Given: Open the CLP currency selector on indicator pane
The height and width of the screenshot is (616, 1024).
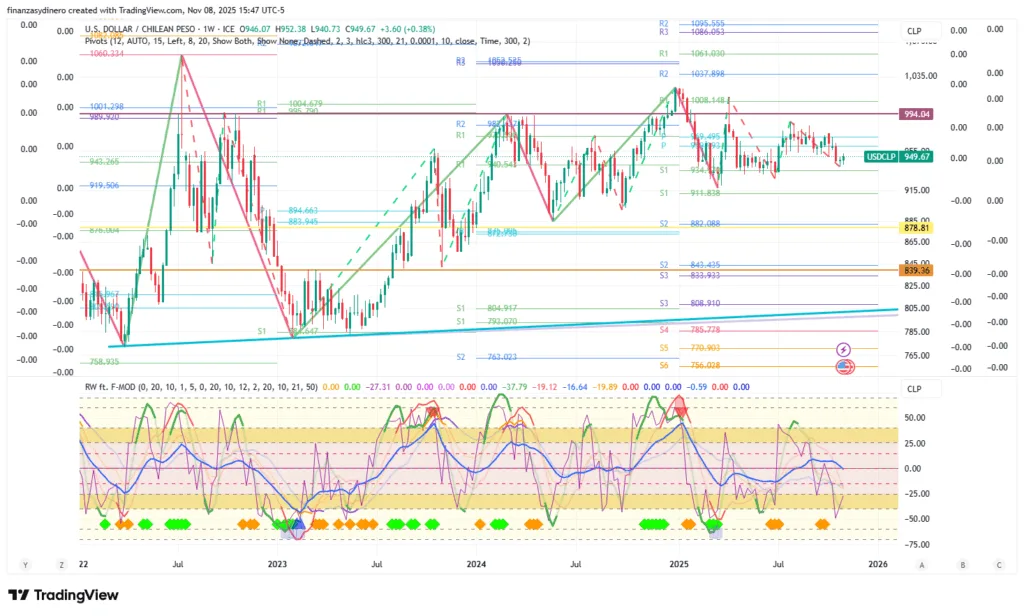Looking at the screenshot, I should [x=914, y=389].
